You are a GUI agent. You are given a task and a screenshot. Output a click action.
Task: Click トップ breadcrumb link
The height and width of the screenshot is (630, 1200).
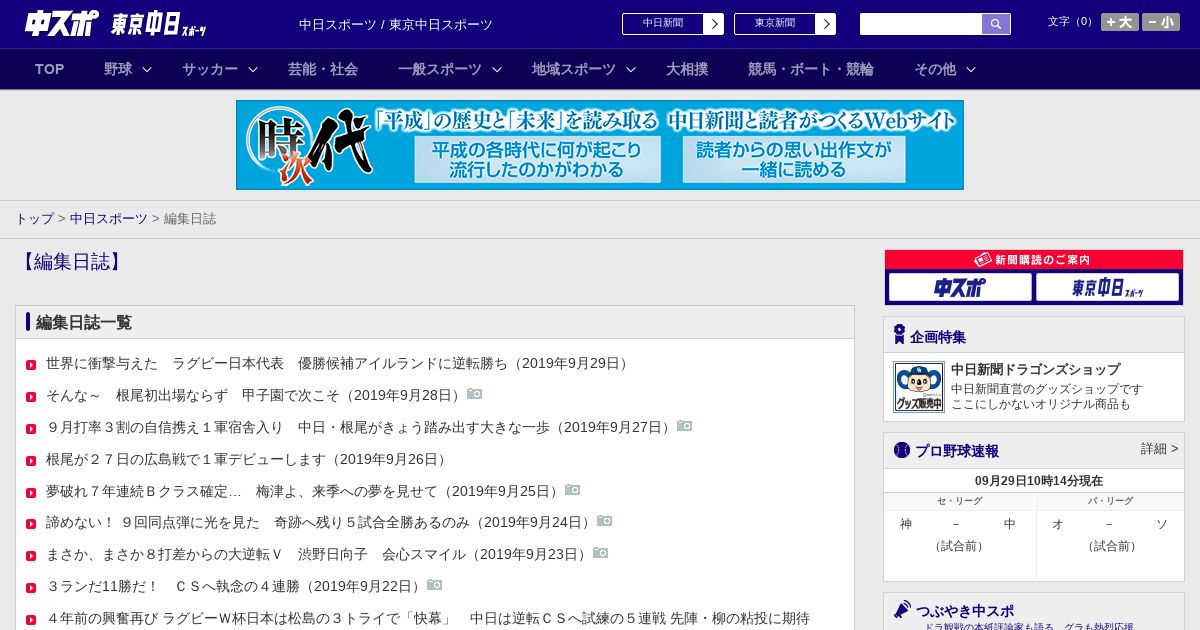(x=34, y=219)
